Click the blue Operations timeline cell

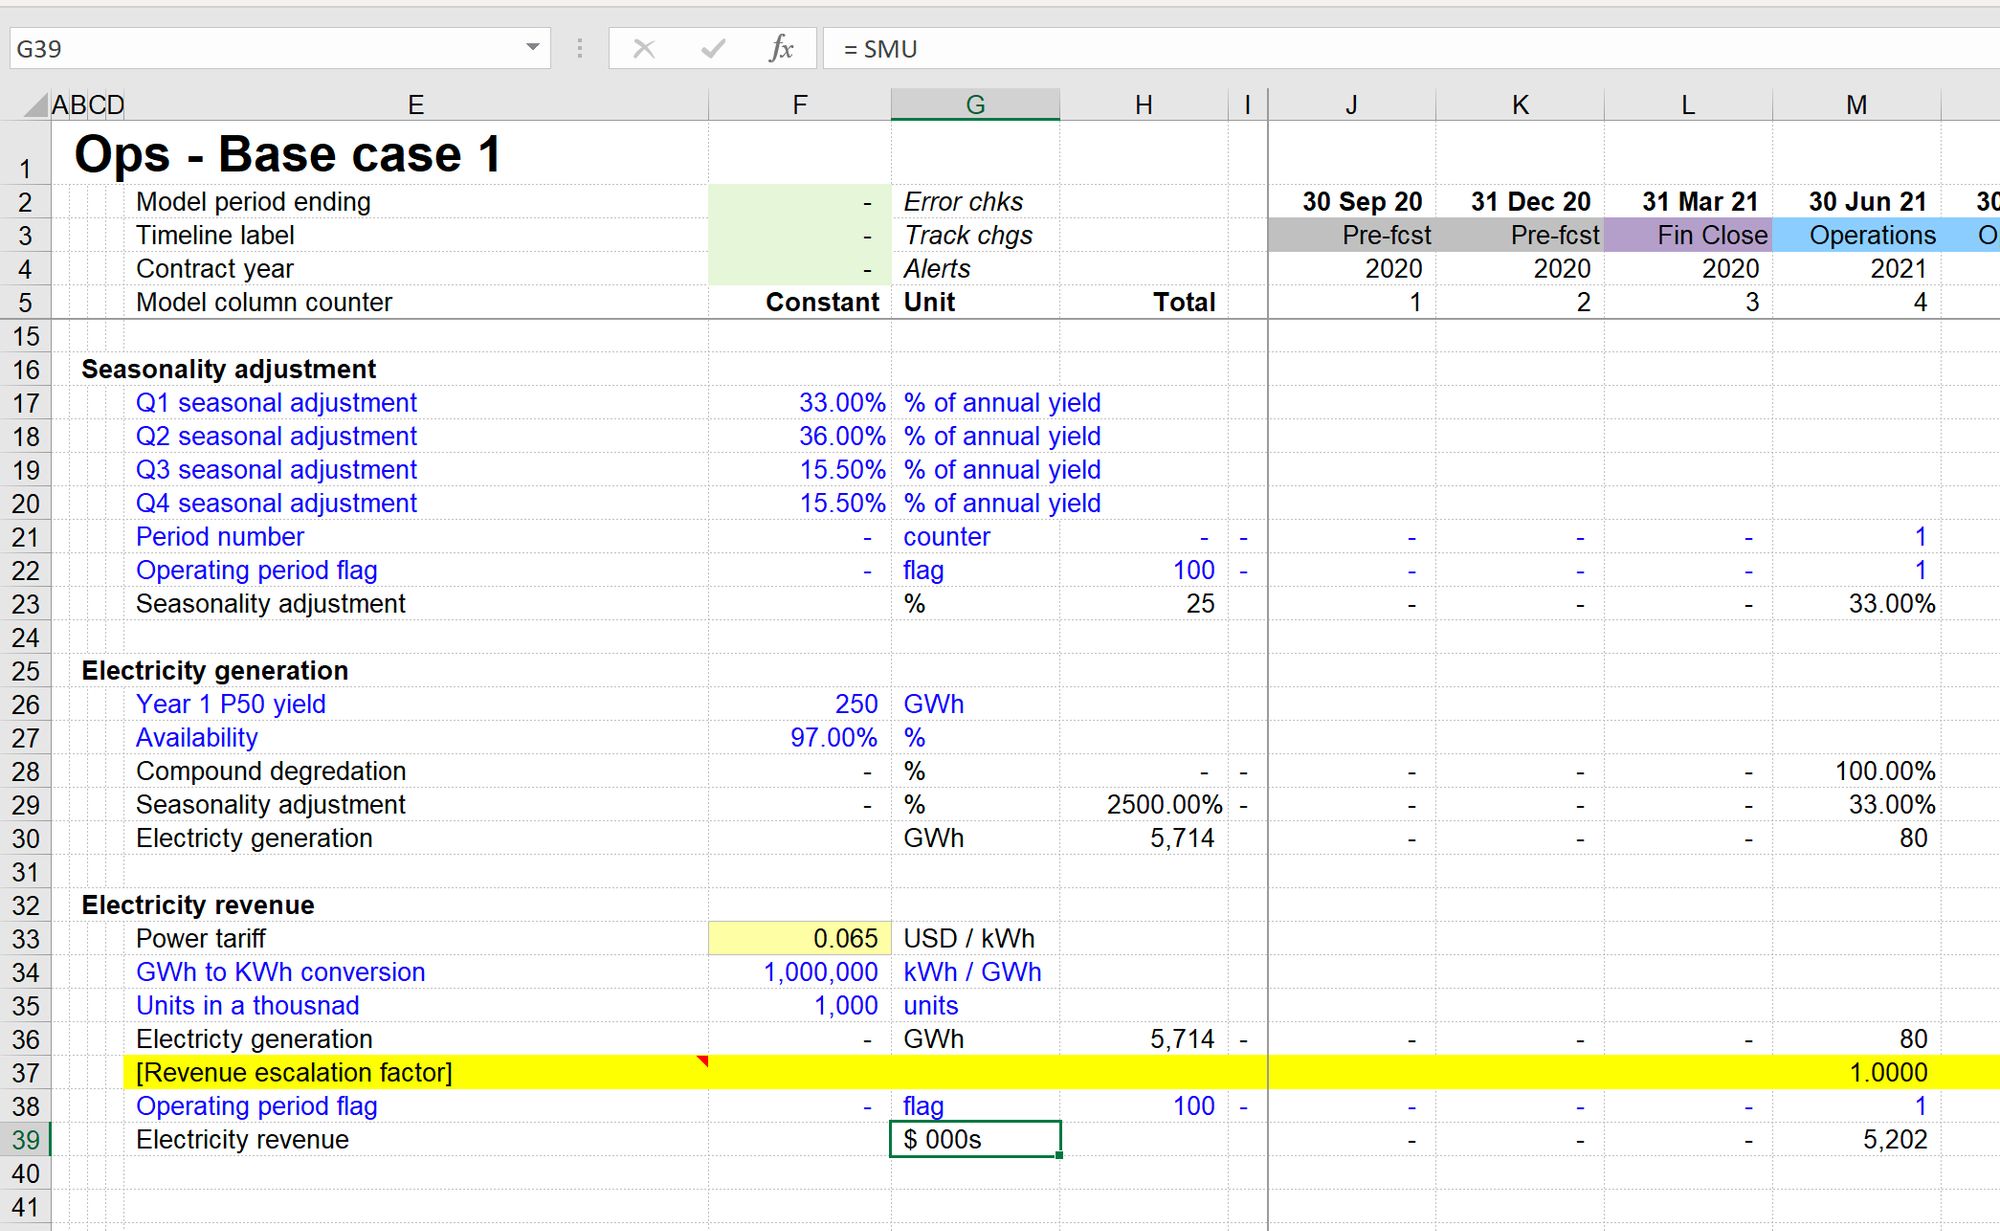click(1856, 235)
